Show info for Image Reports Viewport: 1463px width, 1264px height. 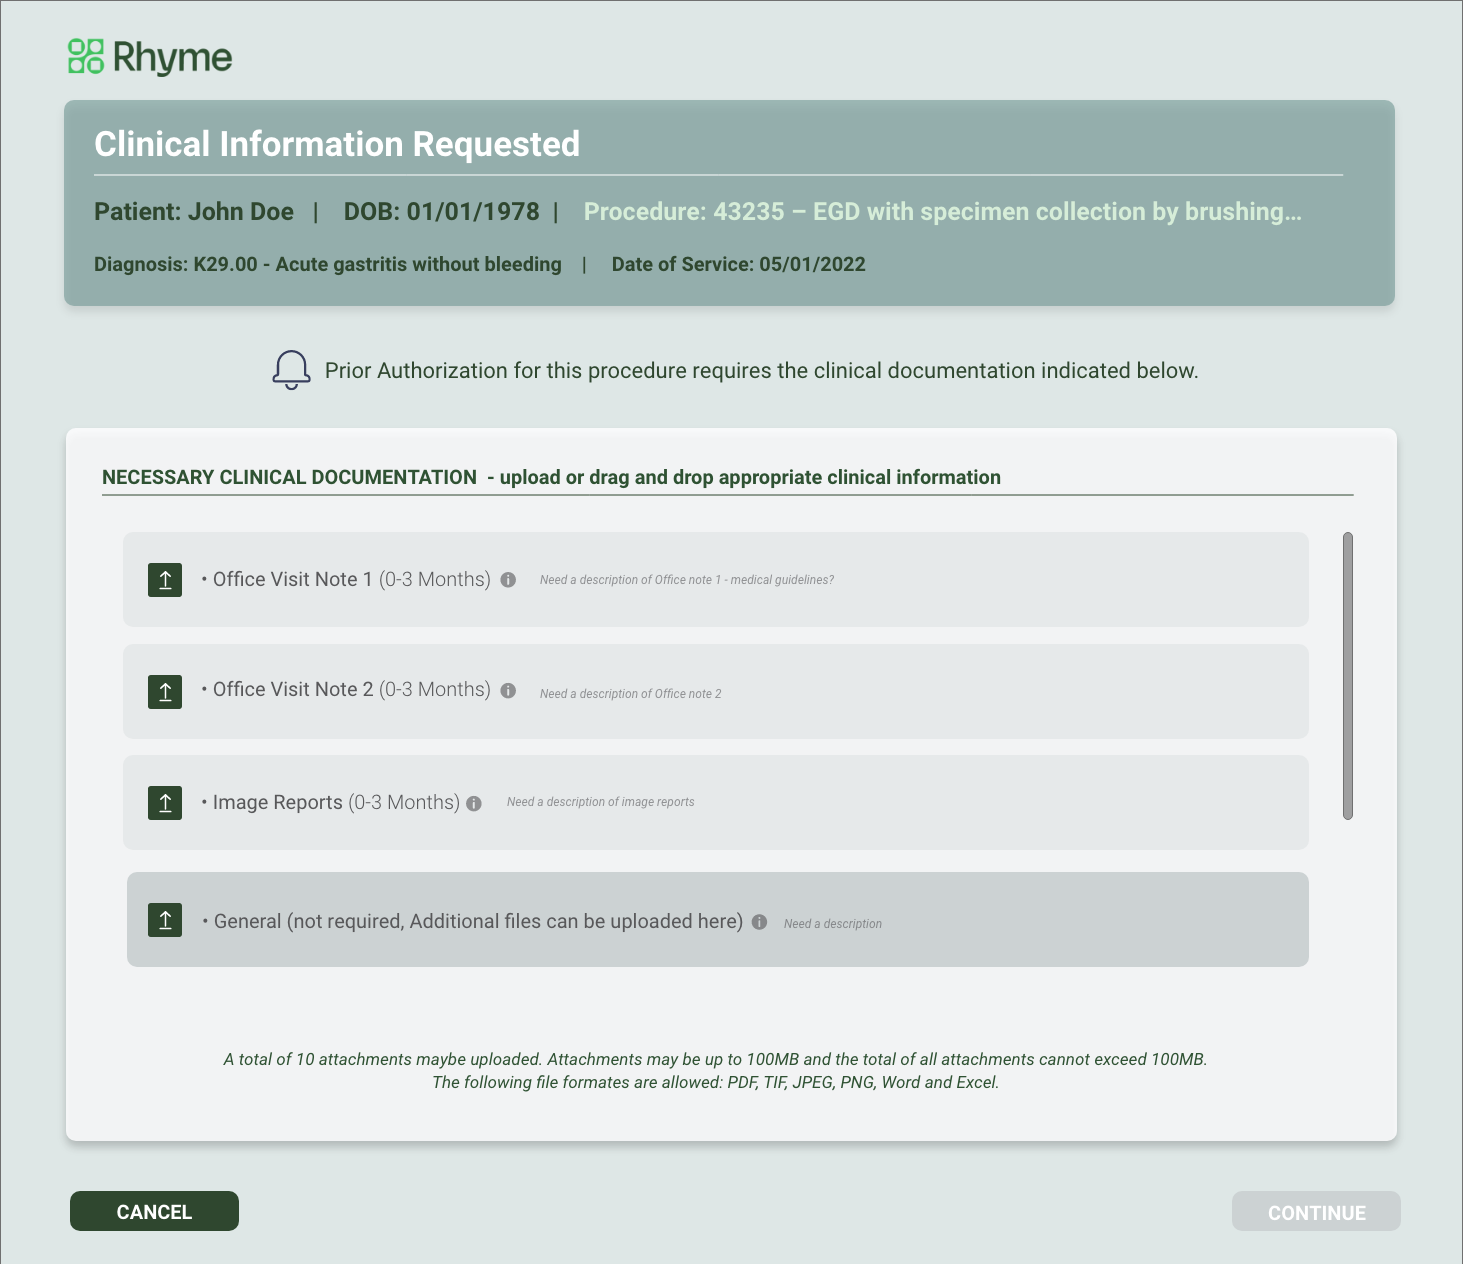click(474, 803)
